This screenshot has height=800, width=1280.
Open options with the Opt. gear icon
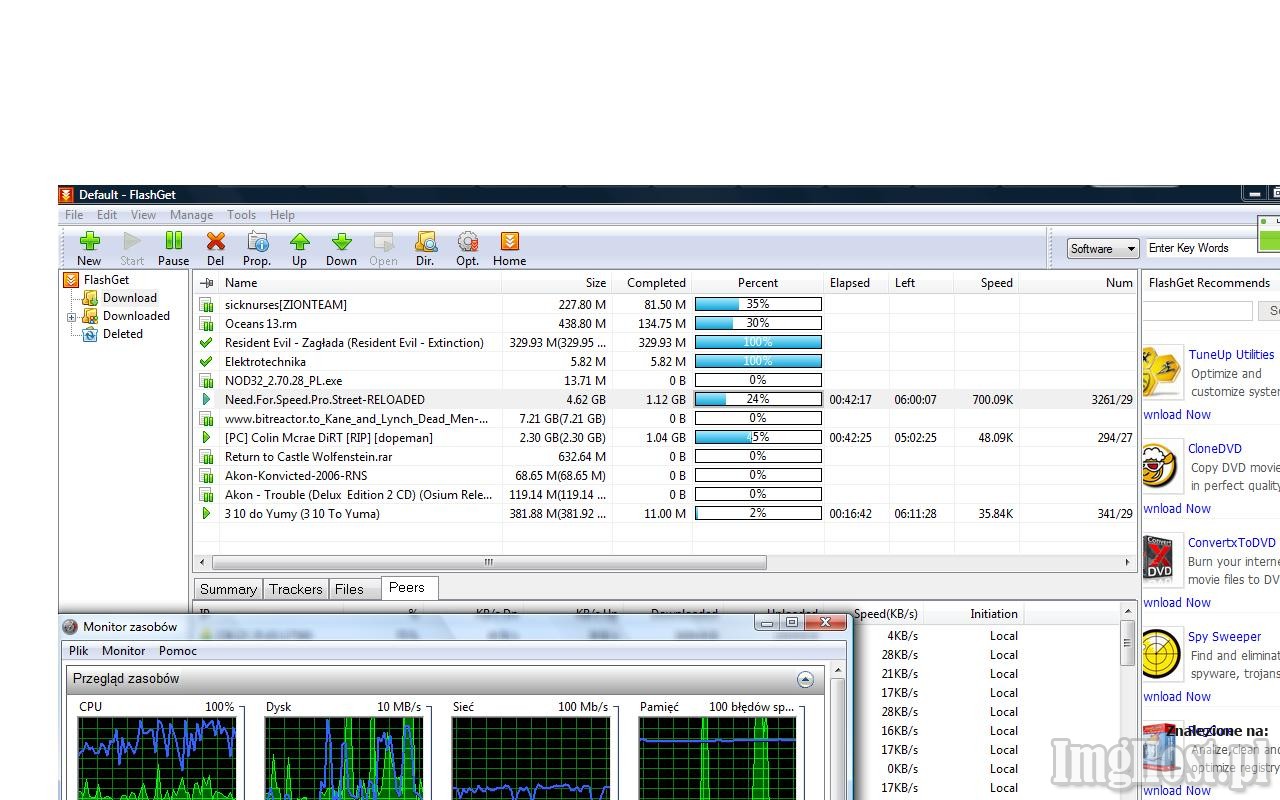[x=467, y=248]
